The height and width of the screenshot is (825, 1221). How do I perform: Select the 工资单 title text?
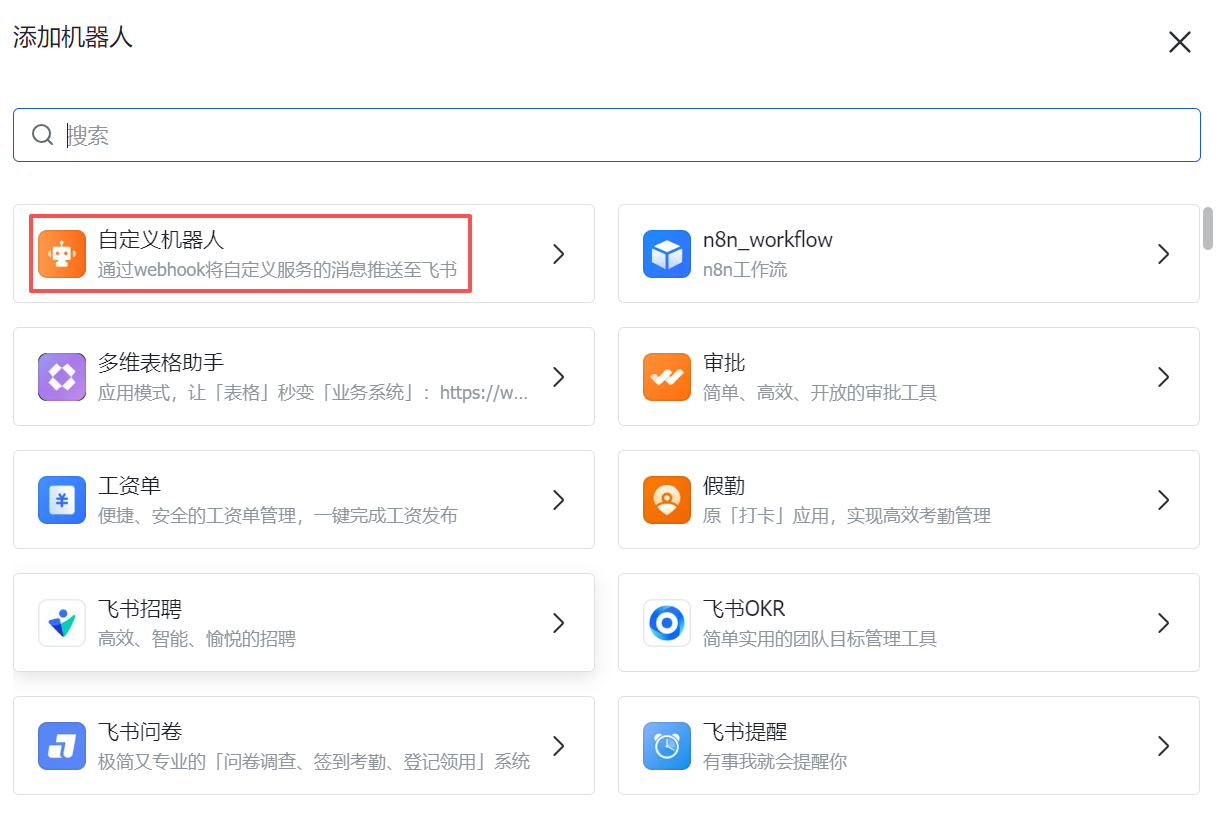[130, 486]
